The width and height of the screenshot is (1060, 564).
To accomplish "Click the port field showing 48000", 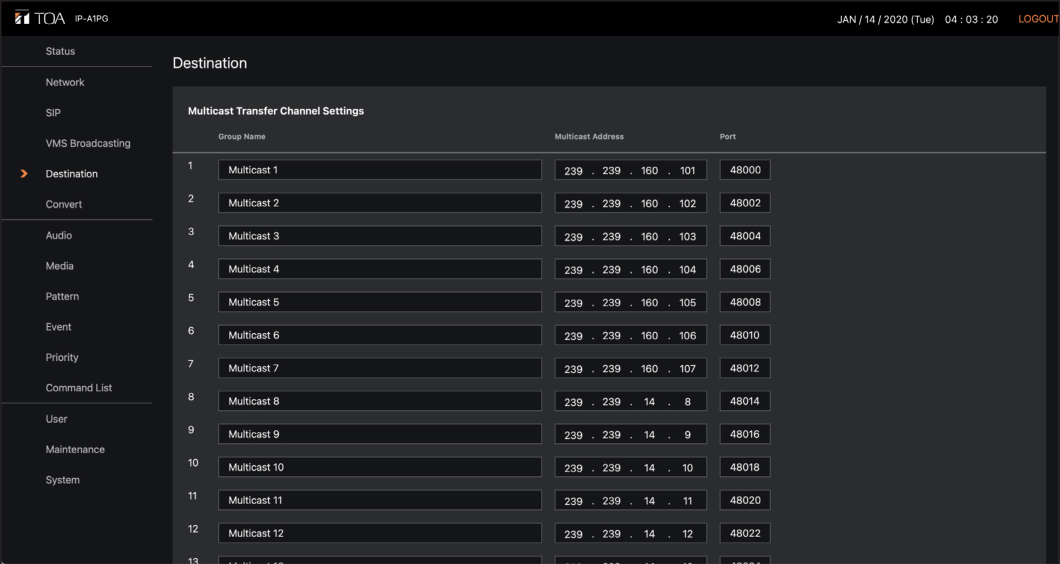I will click(745, 170).
